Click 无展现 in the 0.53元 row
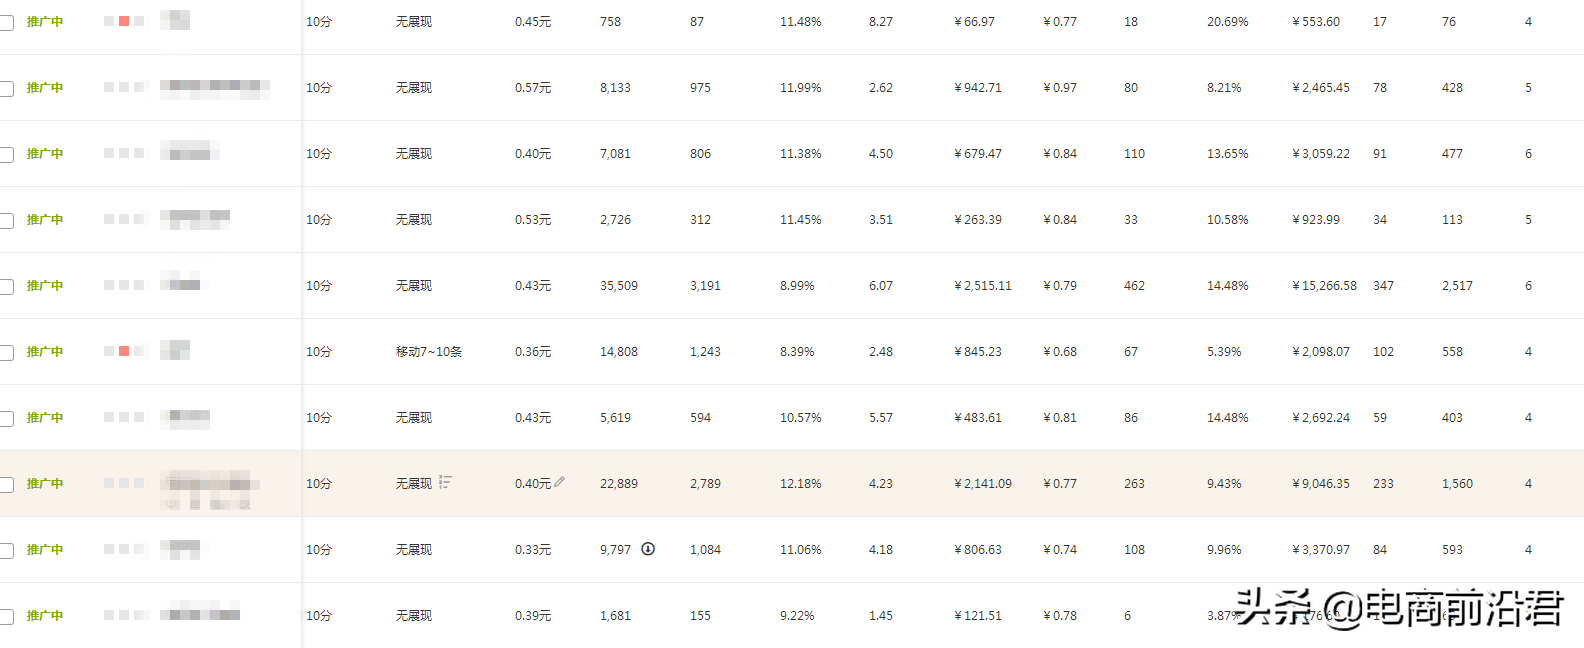This screenshot has height=648, width=1584. [x=414, y=220]
